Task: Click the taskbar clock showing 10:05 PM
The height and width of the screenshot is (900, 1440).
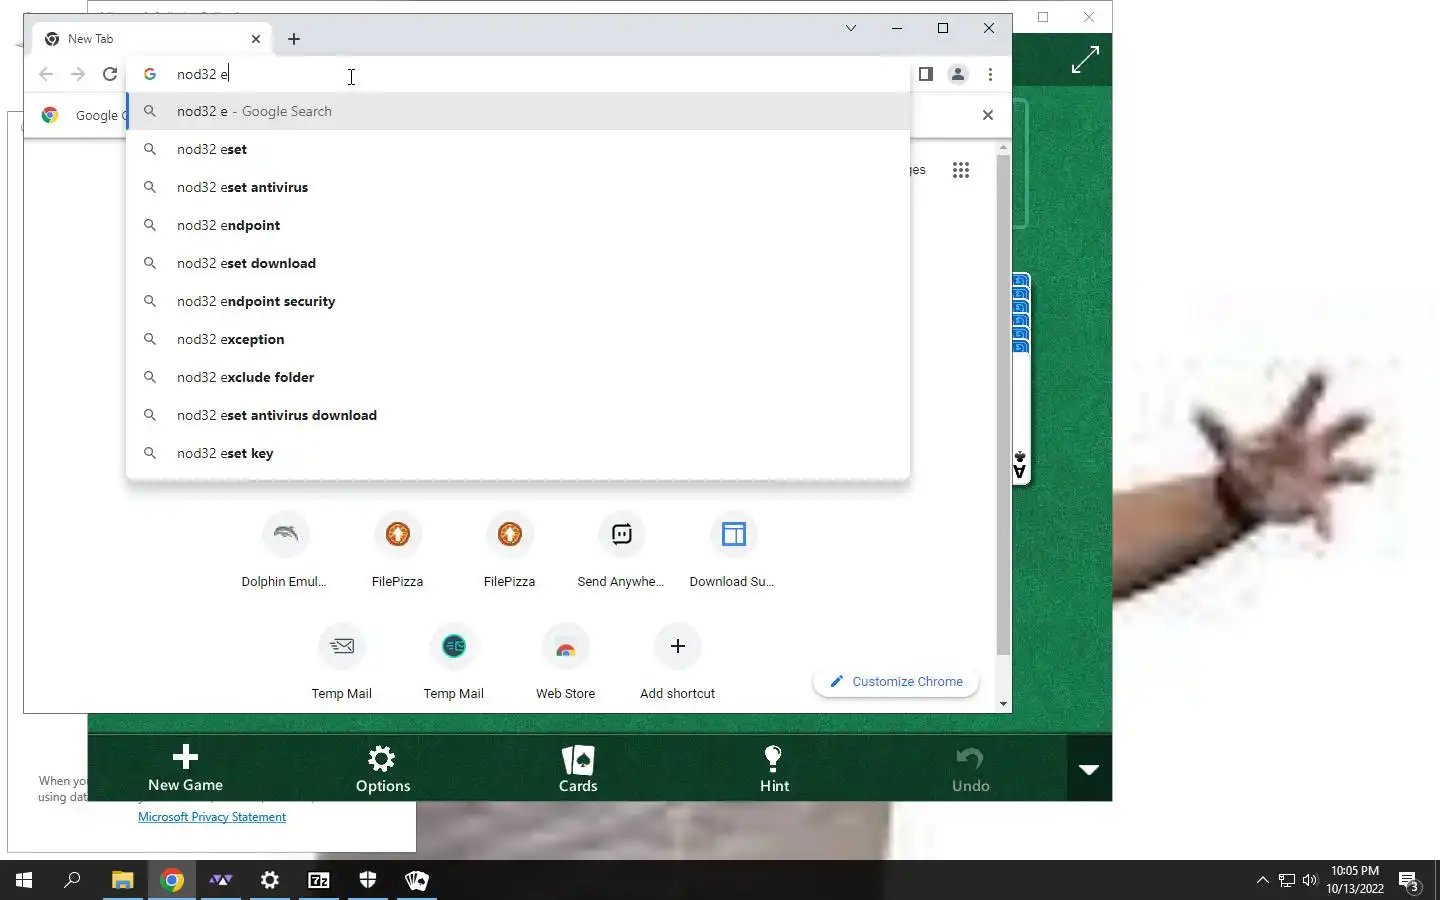Action: tap(1355, 880)
